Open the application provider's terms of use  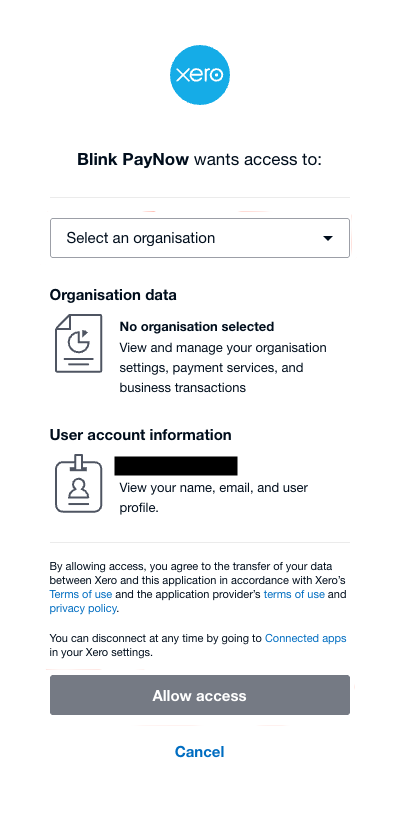pos(294,594)
